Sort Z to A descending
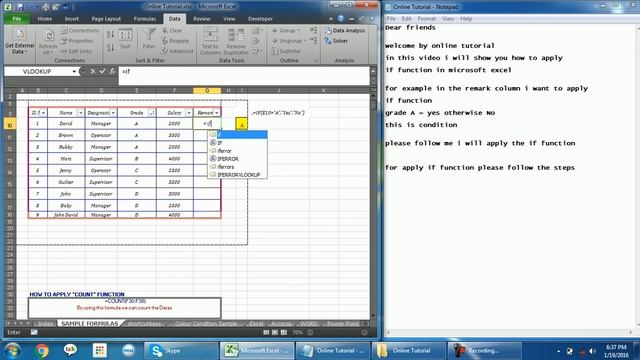Viewport: 640px width, 360px height. tap(110, 48)
